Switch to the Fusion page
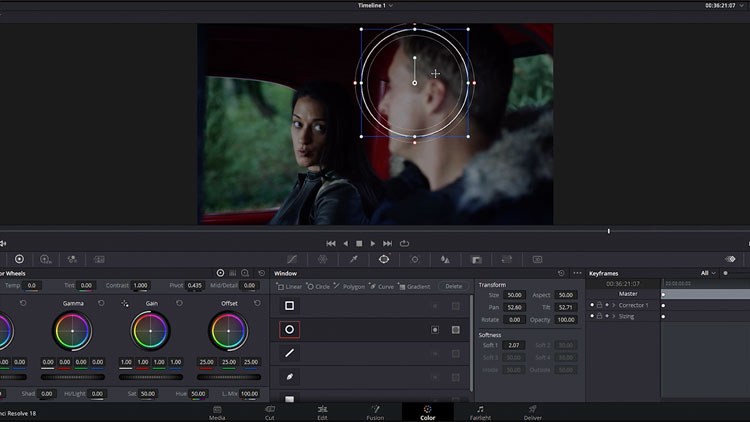The height and width of the screenshot is (422, 750). pyautogui.click(x=375, y=412)
